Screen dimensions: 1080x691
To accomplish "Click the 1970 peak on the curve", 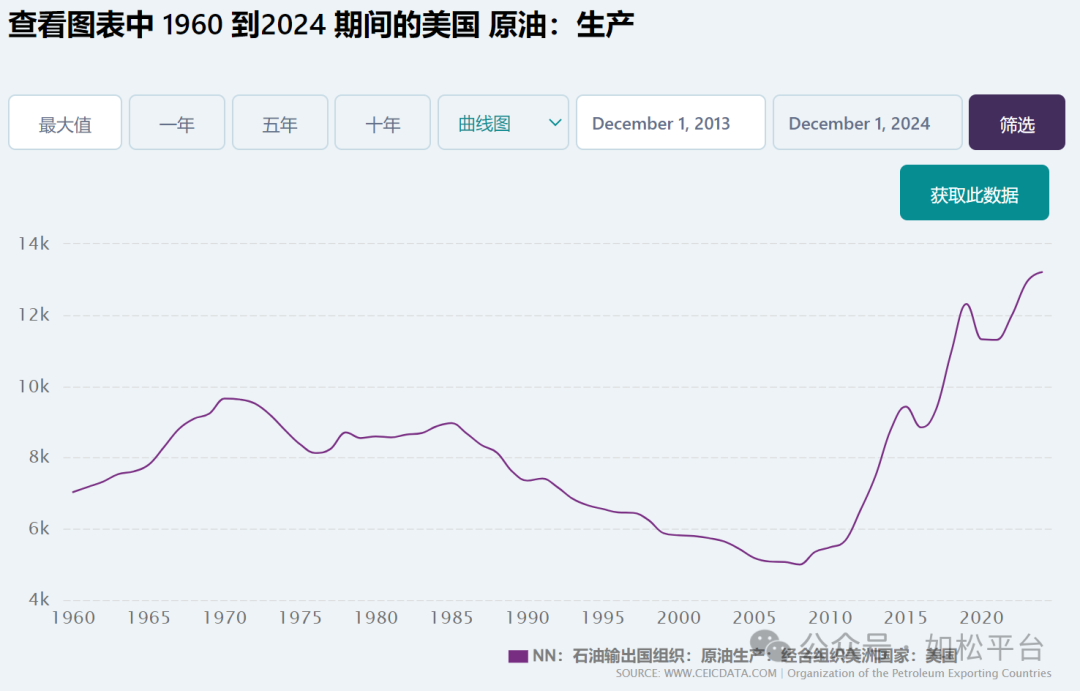I will point(226,398).
